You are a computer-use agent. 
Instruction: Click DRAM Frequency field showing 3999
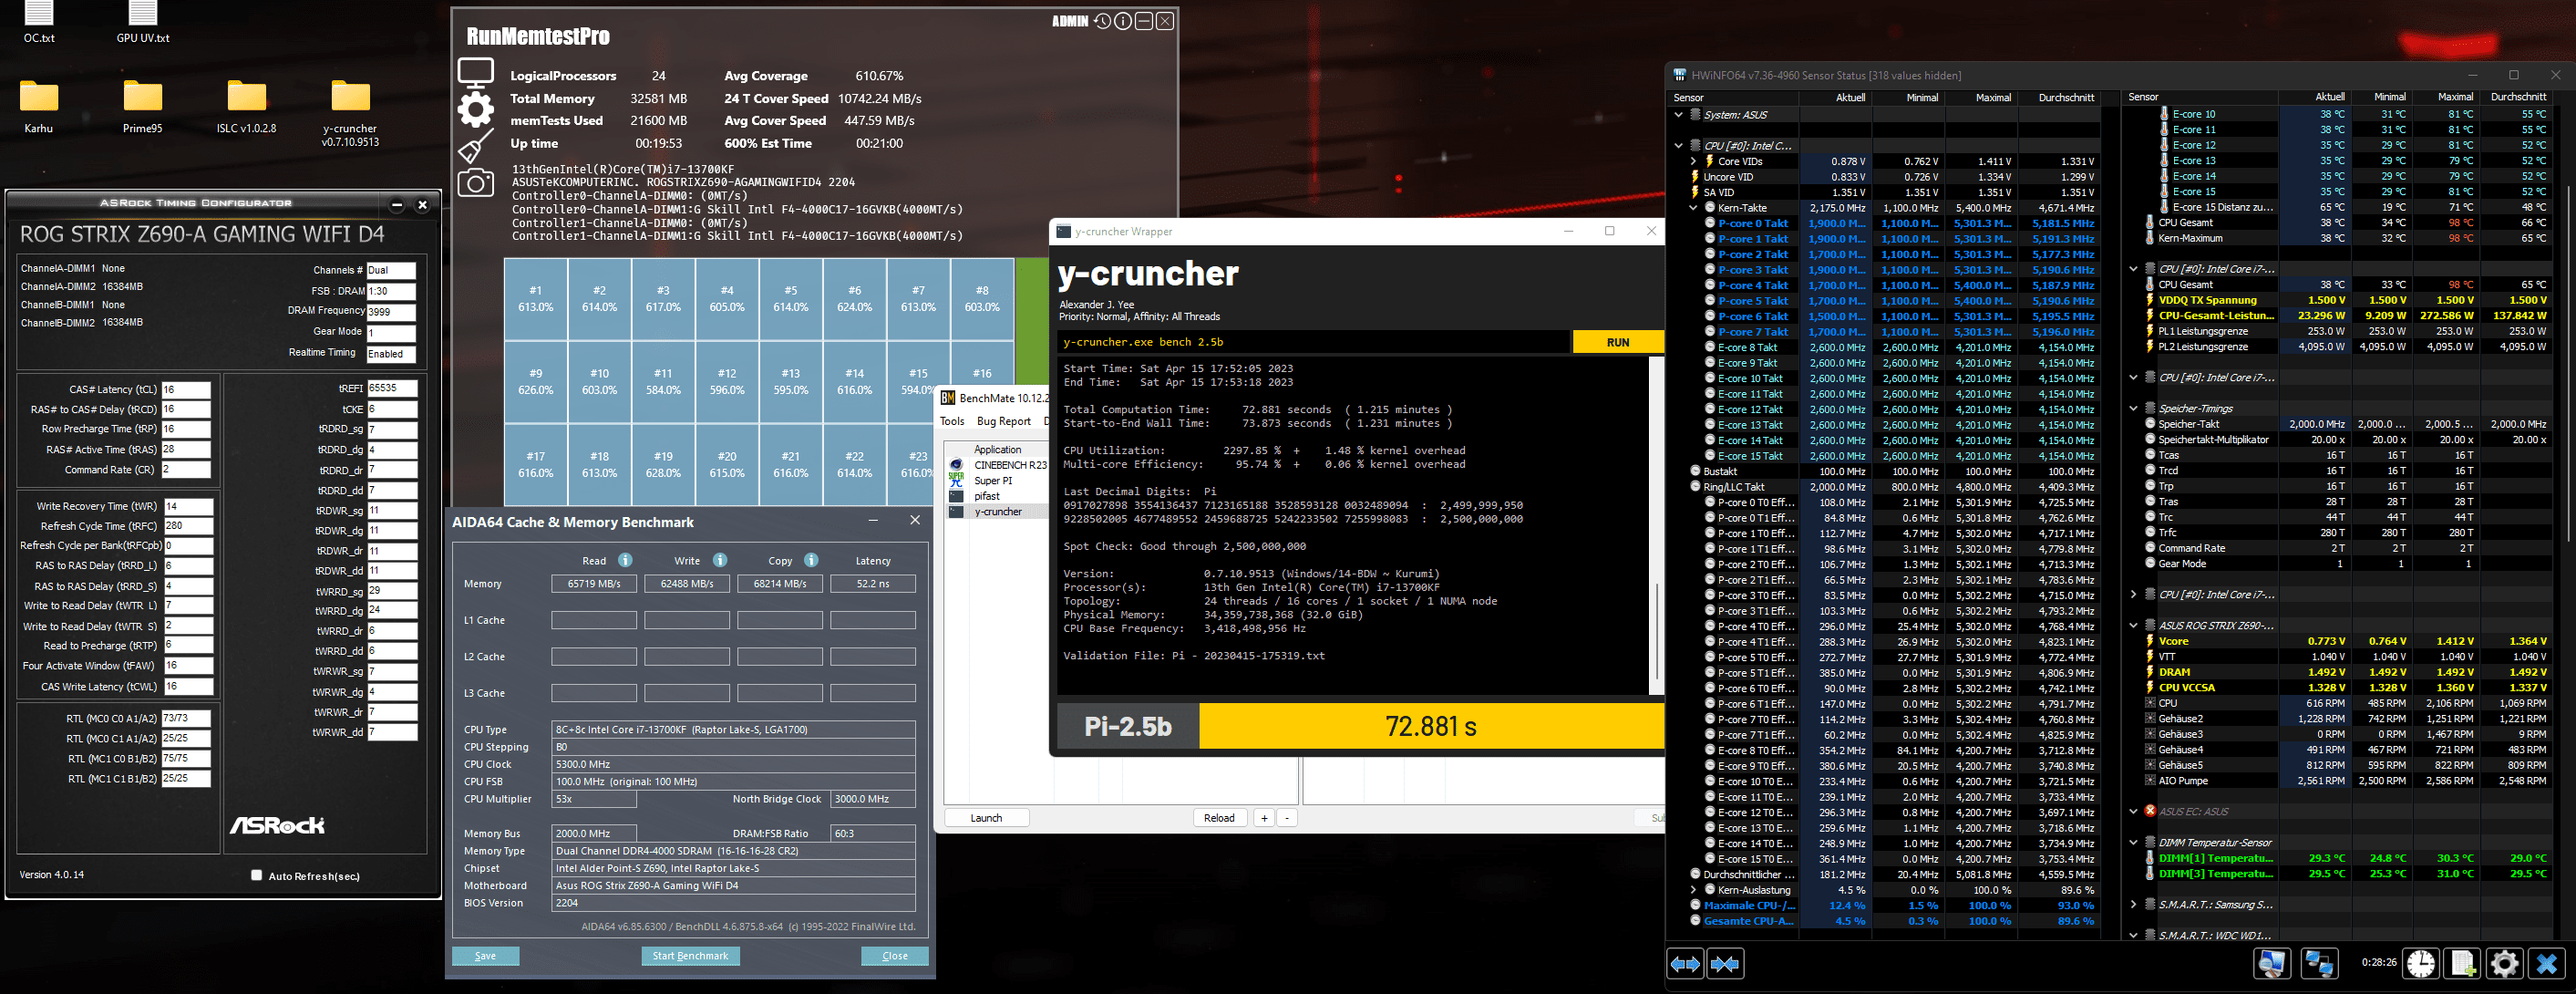(x=390, y=312)
